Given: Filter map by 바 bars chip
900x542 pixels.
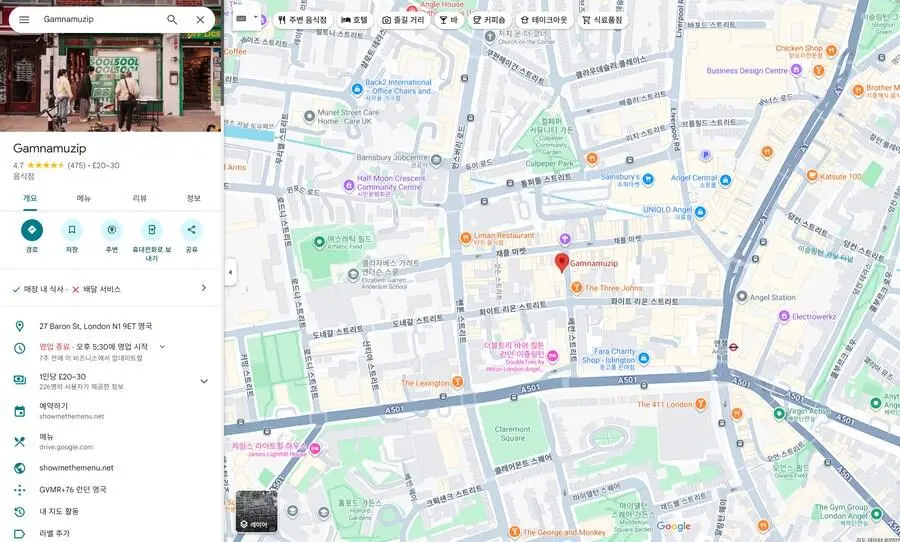Looking at the screenshot, I should (449, 20).
